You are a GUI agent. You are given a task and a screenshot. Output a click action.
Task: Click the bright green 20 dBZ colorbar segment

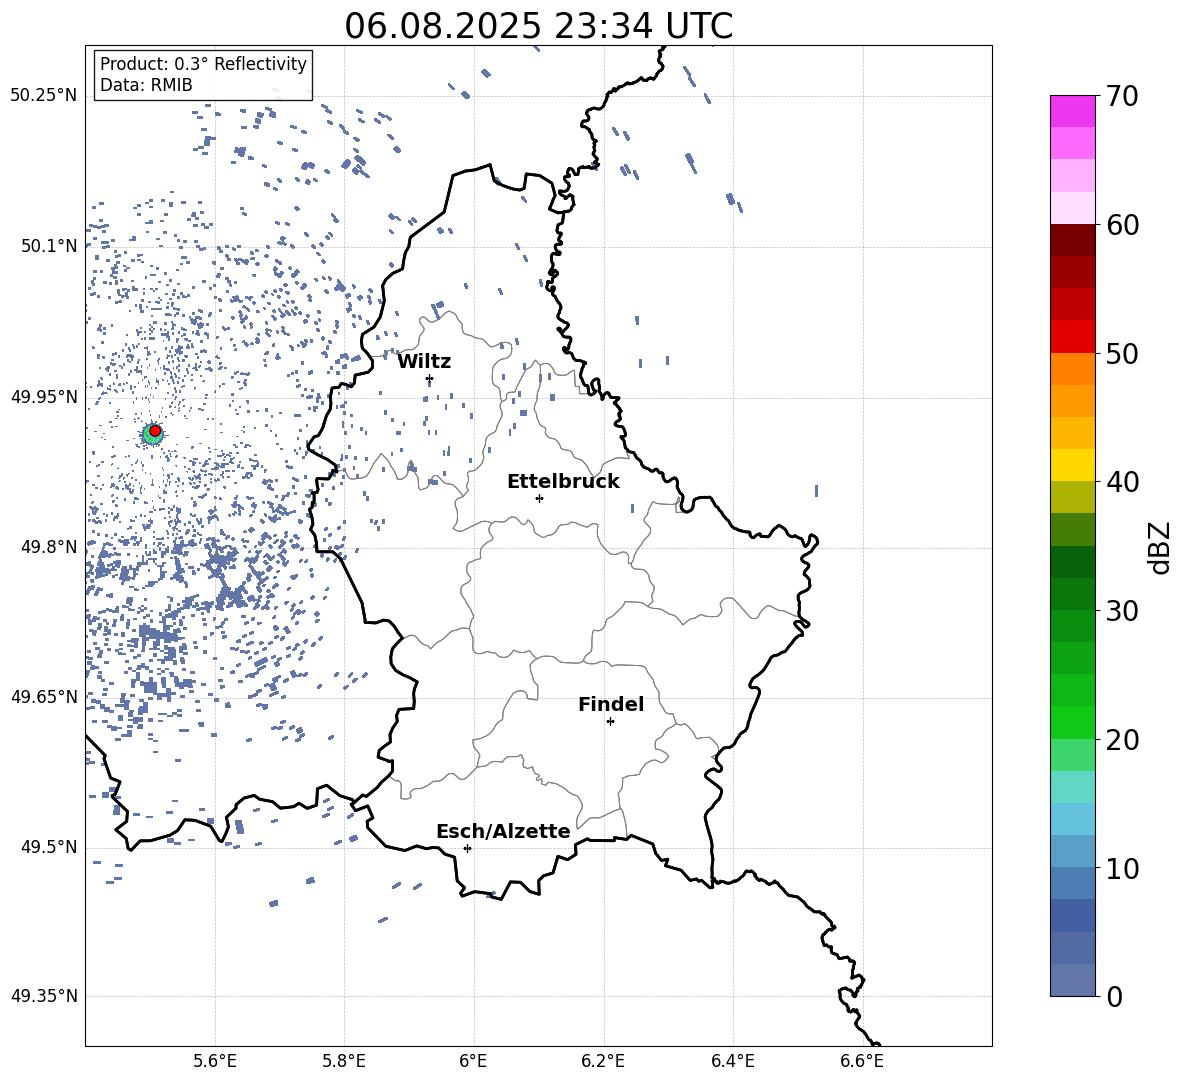(1072, 722)
